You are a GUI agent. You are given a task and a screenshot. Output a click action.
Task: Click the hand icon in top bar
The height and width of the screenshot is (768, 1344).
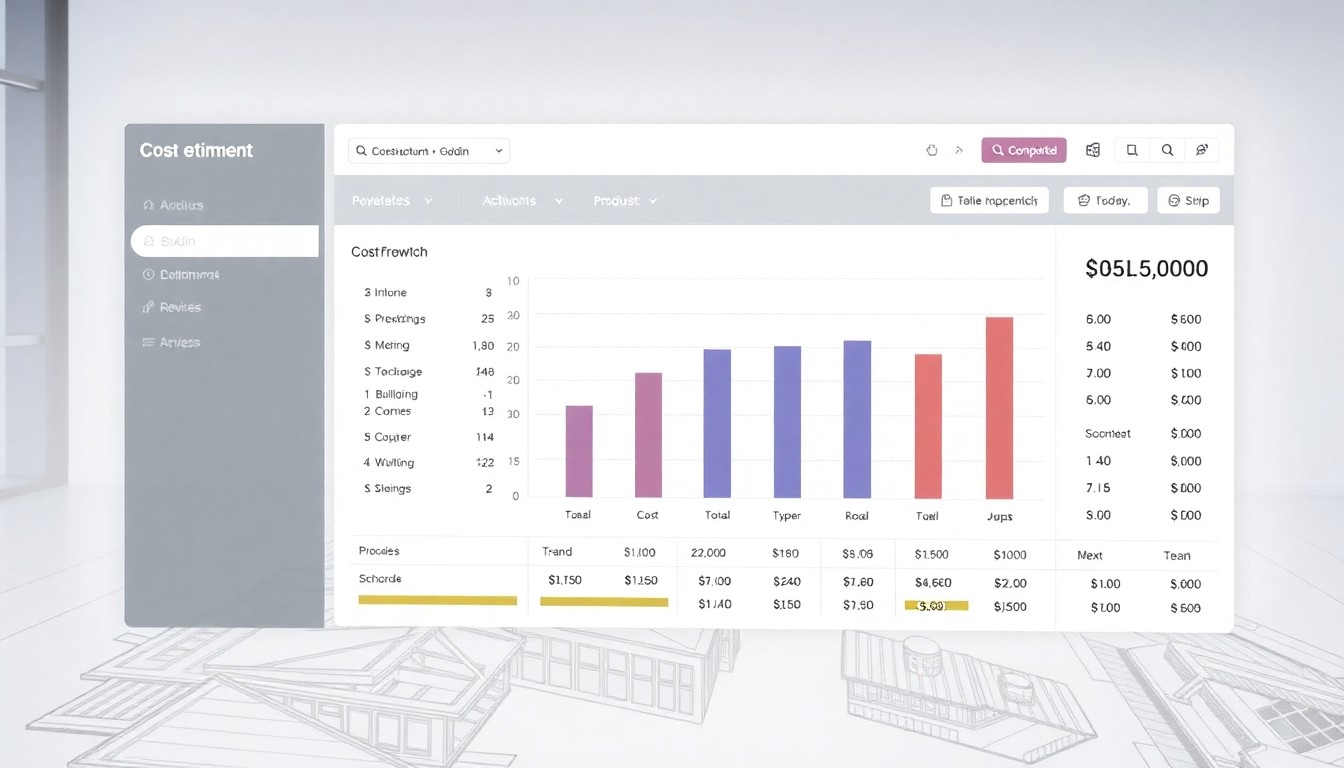[x=932, y=150]
